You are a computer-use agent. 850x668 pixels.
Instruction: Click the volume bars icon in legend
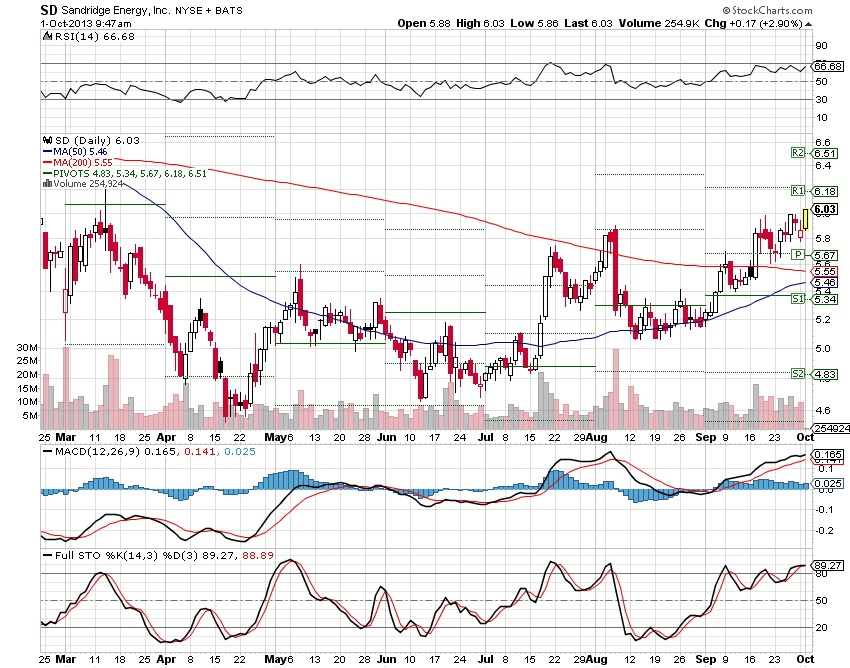(x=47, y=184)
